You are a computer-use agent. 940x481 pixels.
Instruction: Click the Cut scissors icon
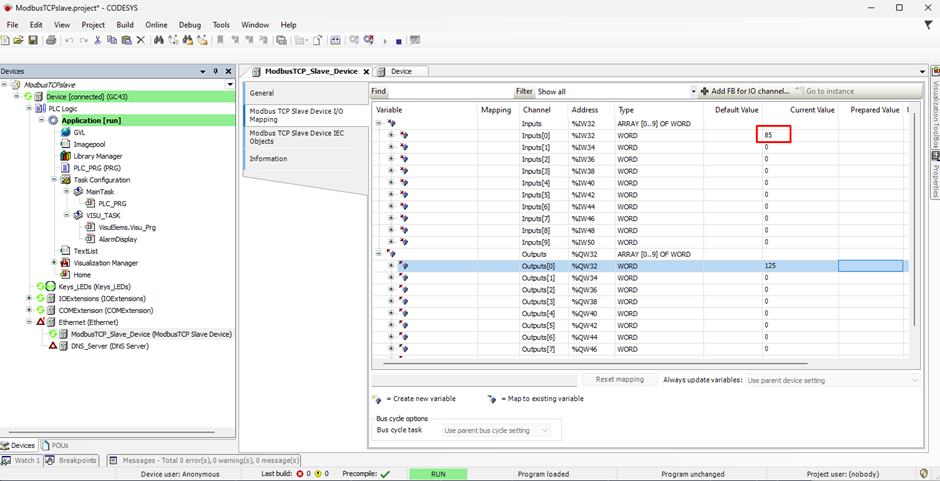click(x=97, y=40)
